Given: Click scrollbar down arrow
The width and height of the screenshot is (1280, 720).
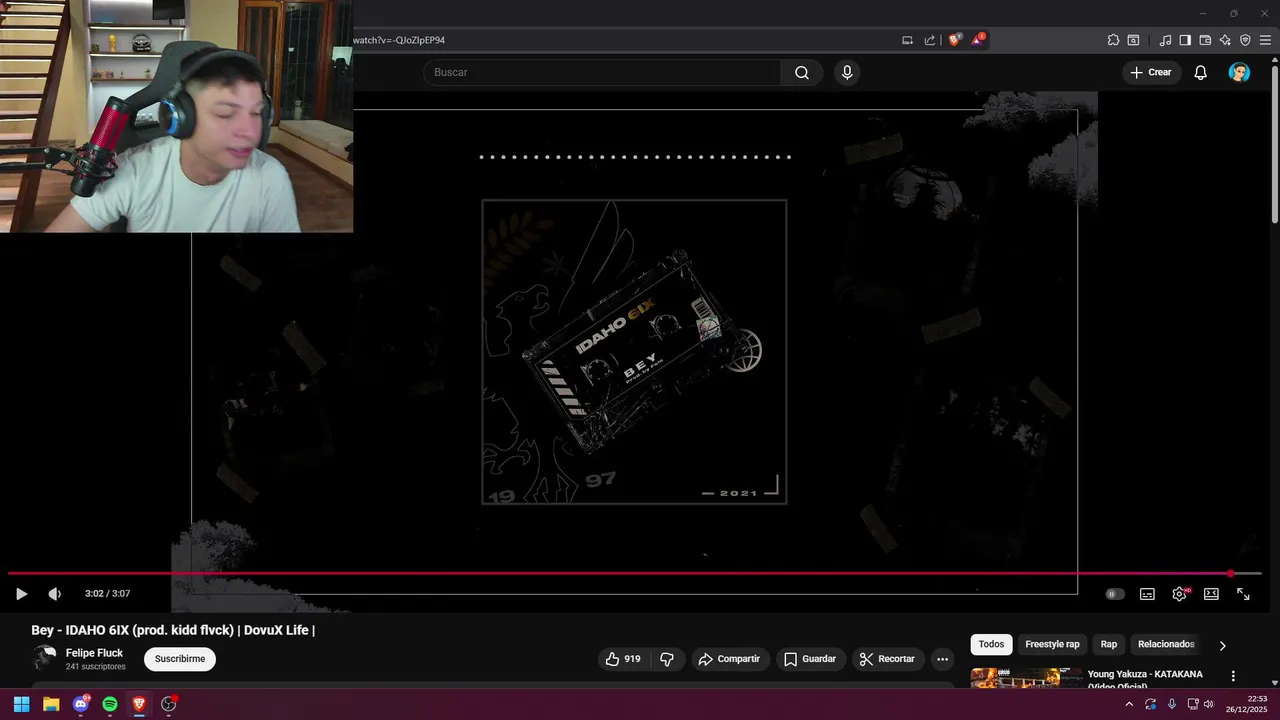Looking at the screenshot, I should (x=1274, y=682).
